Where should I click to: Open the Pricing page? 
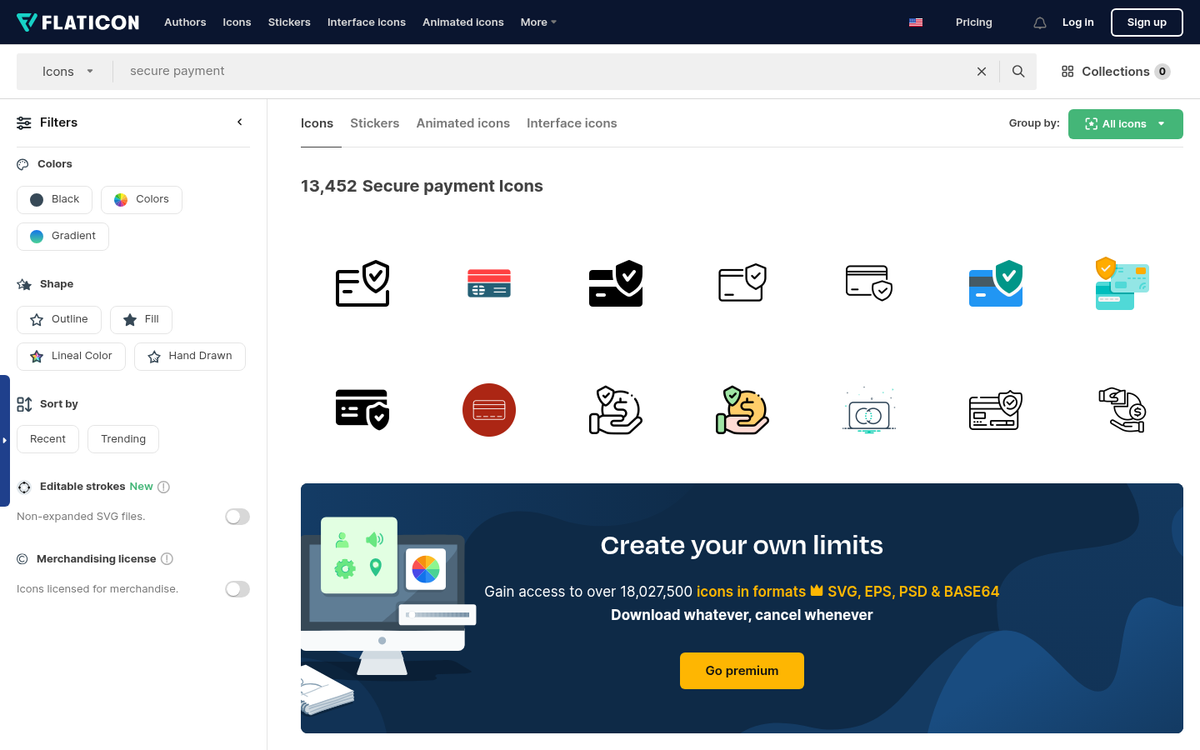[x=973, y=22]
